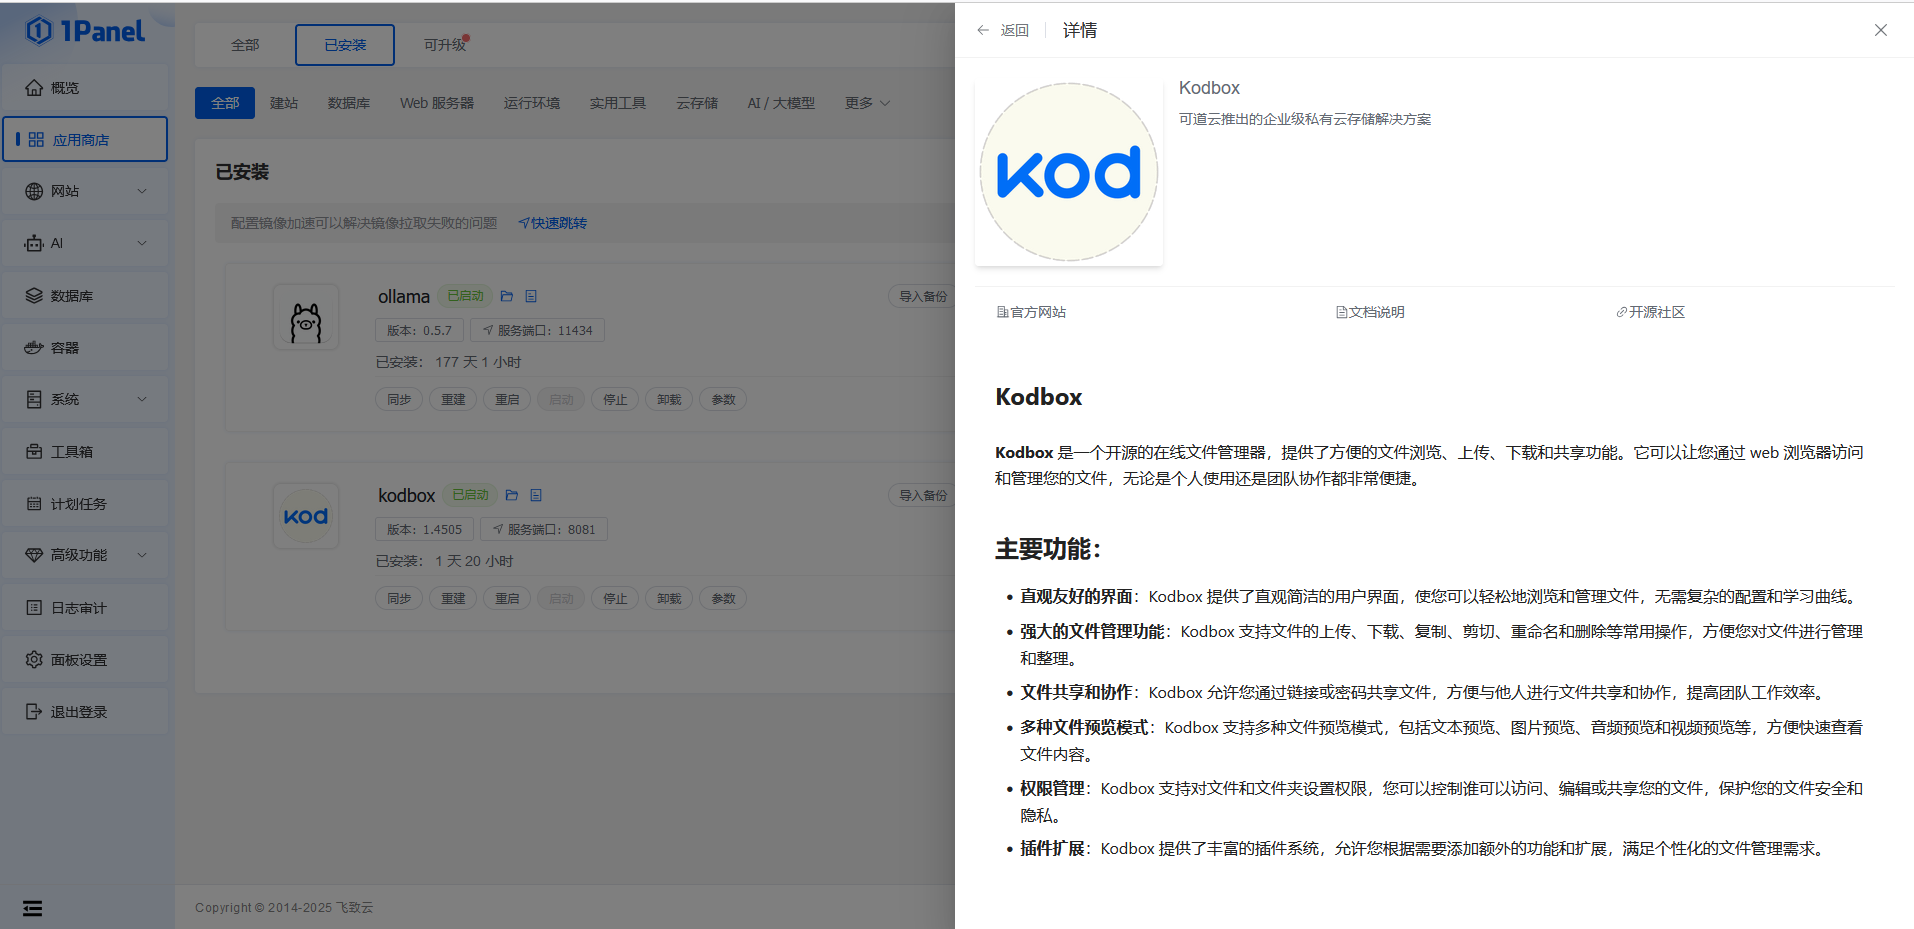Image resolution: width=1914 pixels, height=929 pixels.
Task: Click 参数 button for ollama
Action: tap(723, 400)
